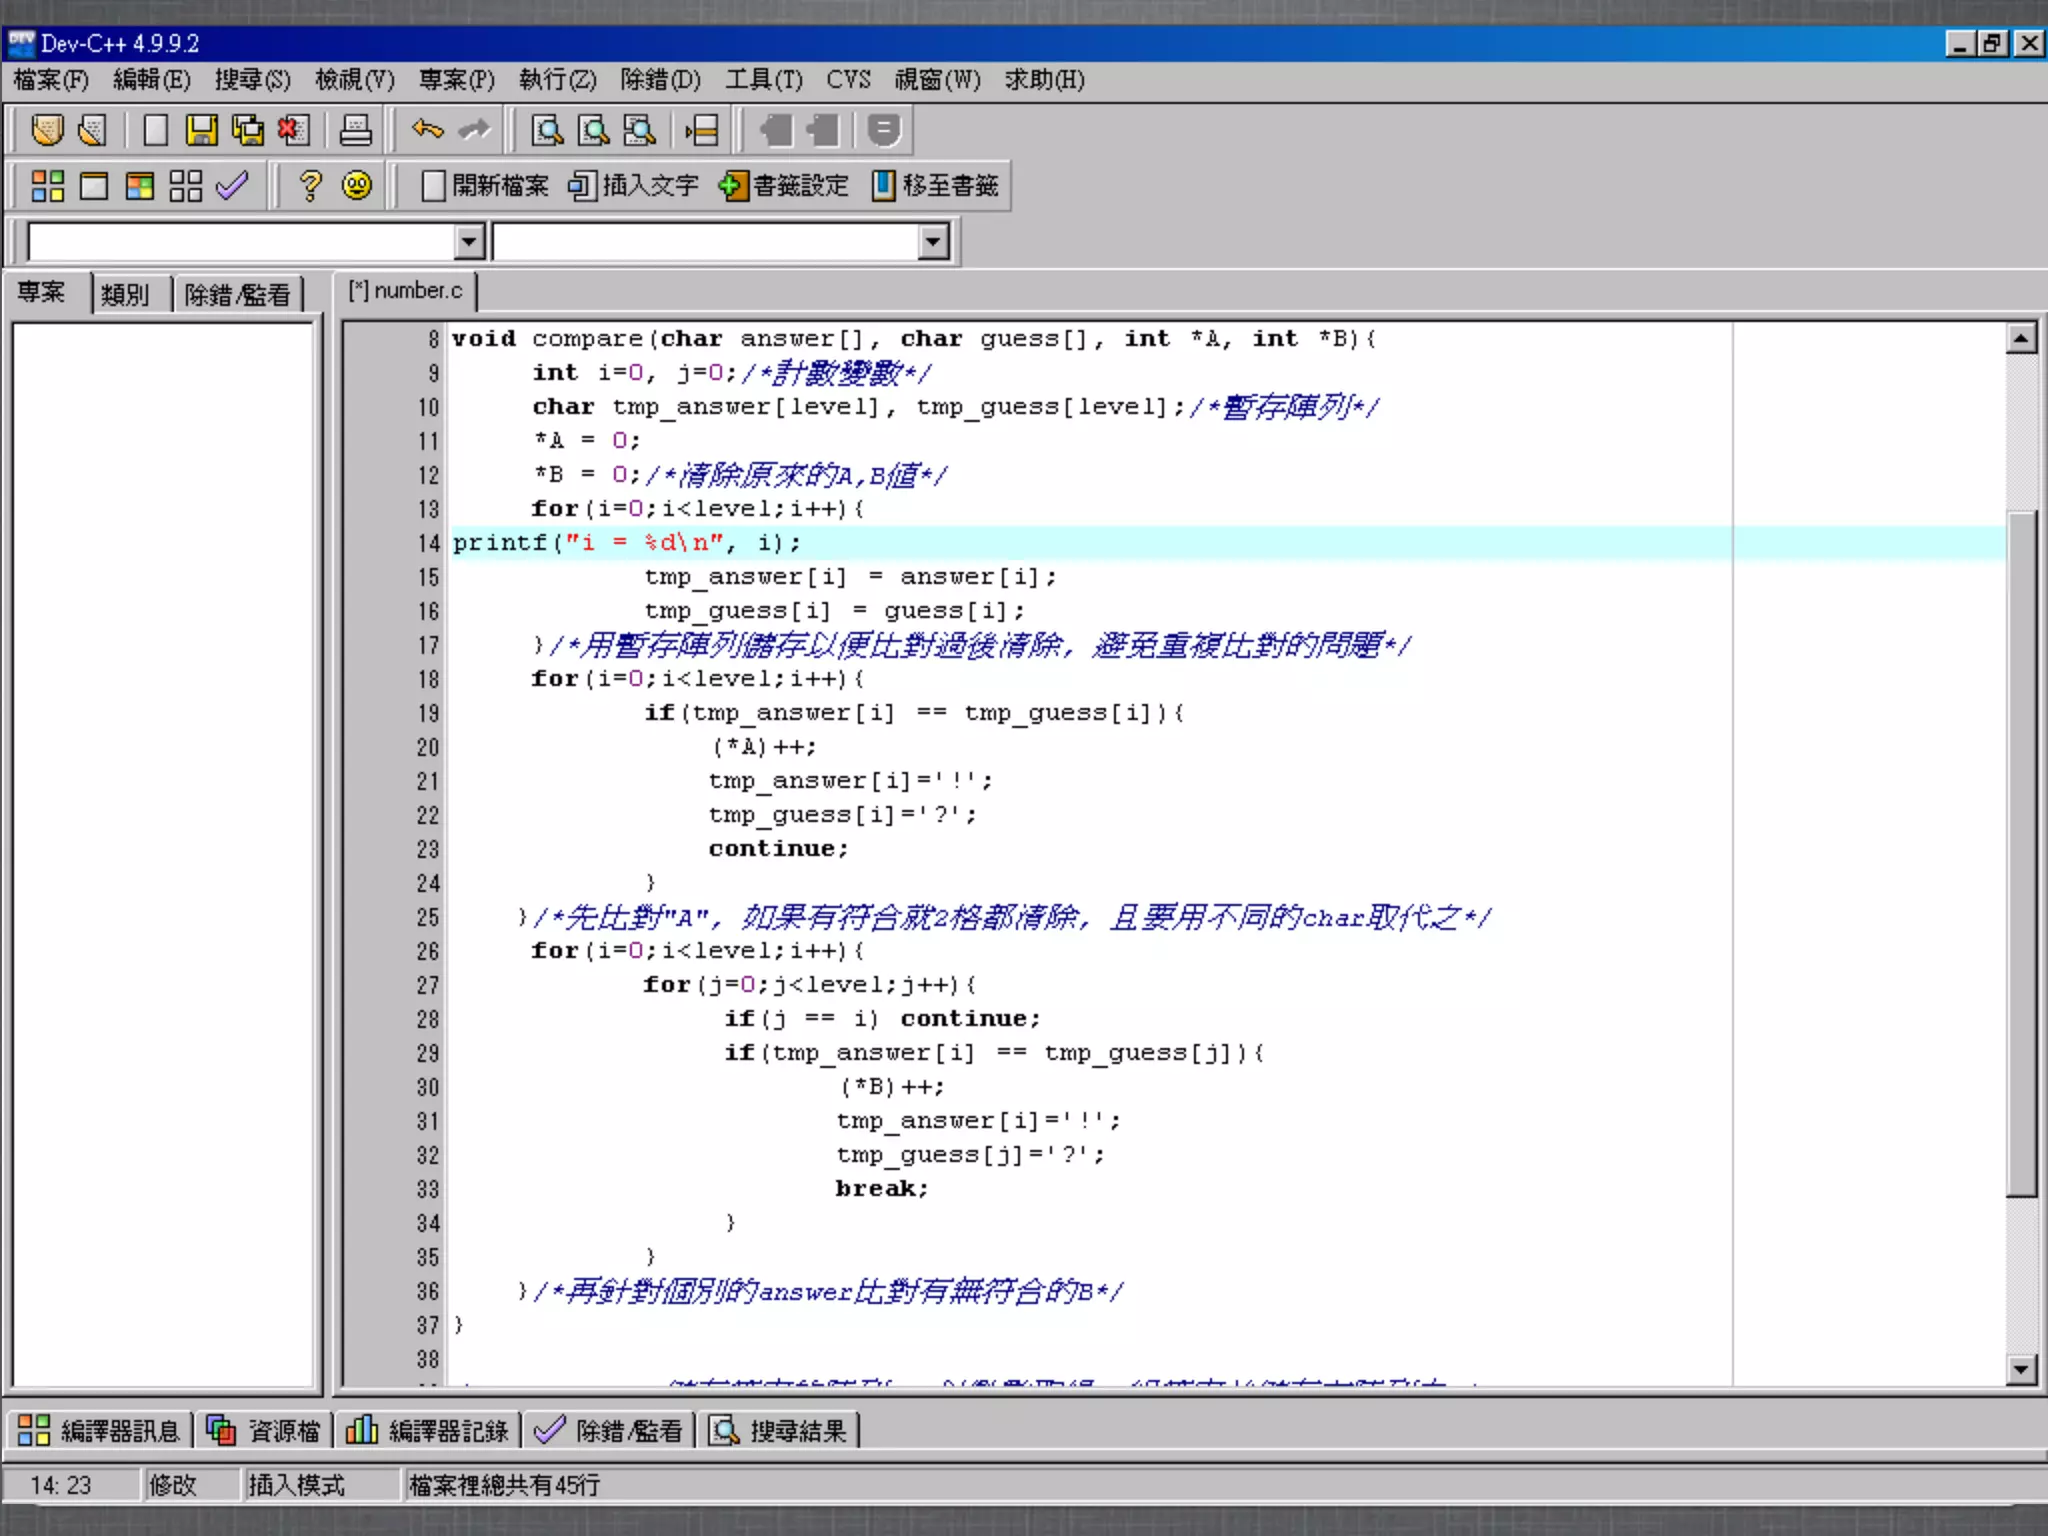Click the Help question mark icon

310,186
